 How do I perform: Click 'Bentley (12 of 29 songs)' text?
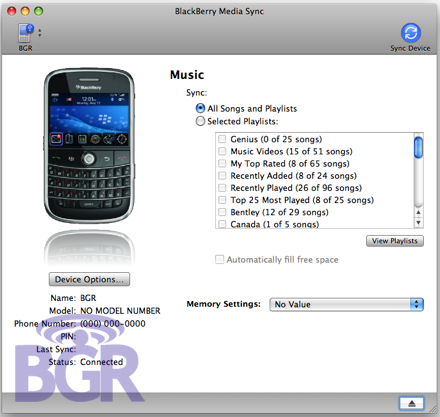pos(279,212)
